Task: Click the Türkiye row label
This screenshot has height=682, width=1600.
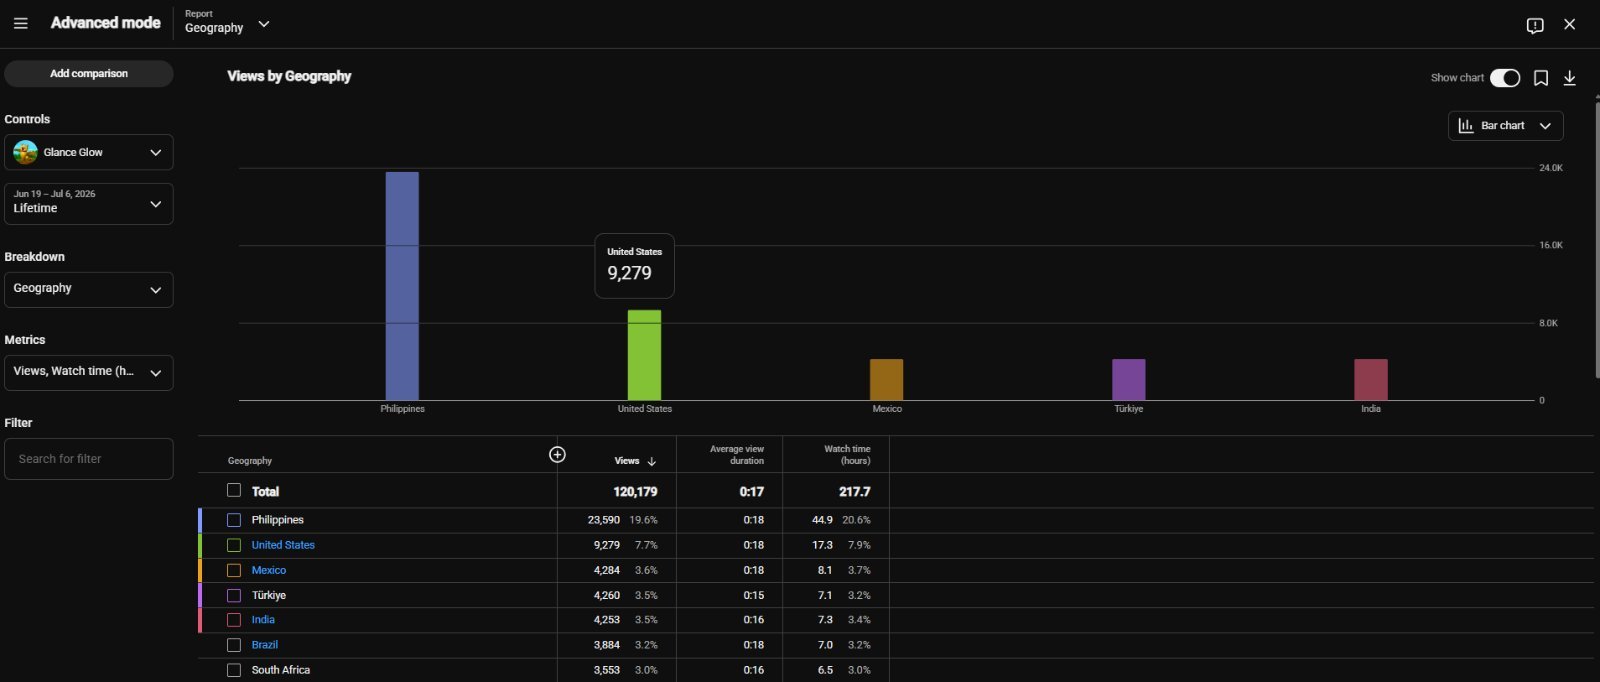Action: tap(269, 595)
